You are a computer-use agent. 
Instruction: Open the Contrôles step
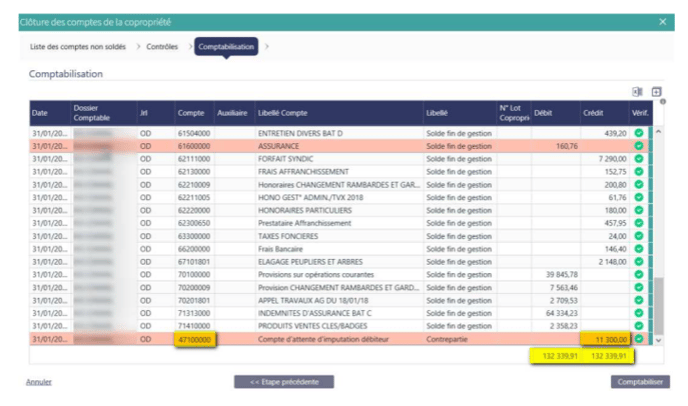coord(162,47)
